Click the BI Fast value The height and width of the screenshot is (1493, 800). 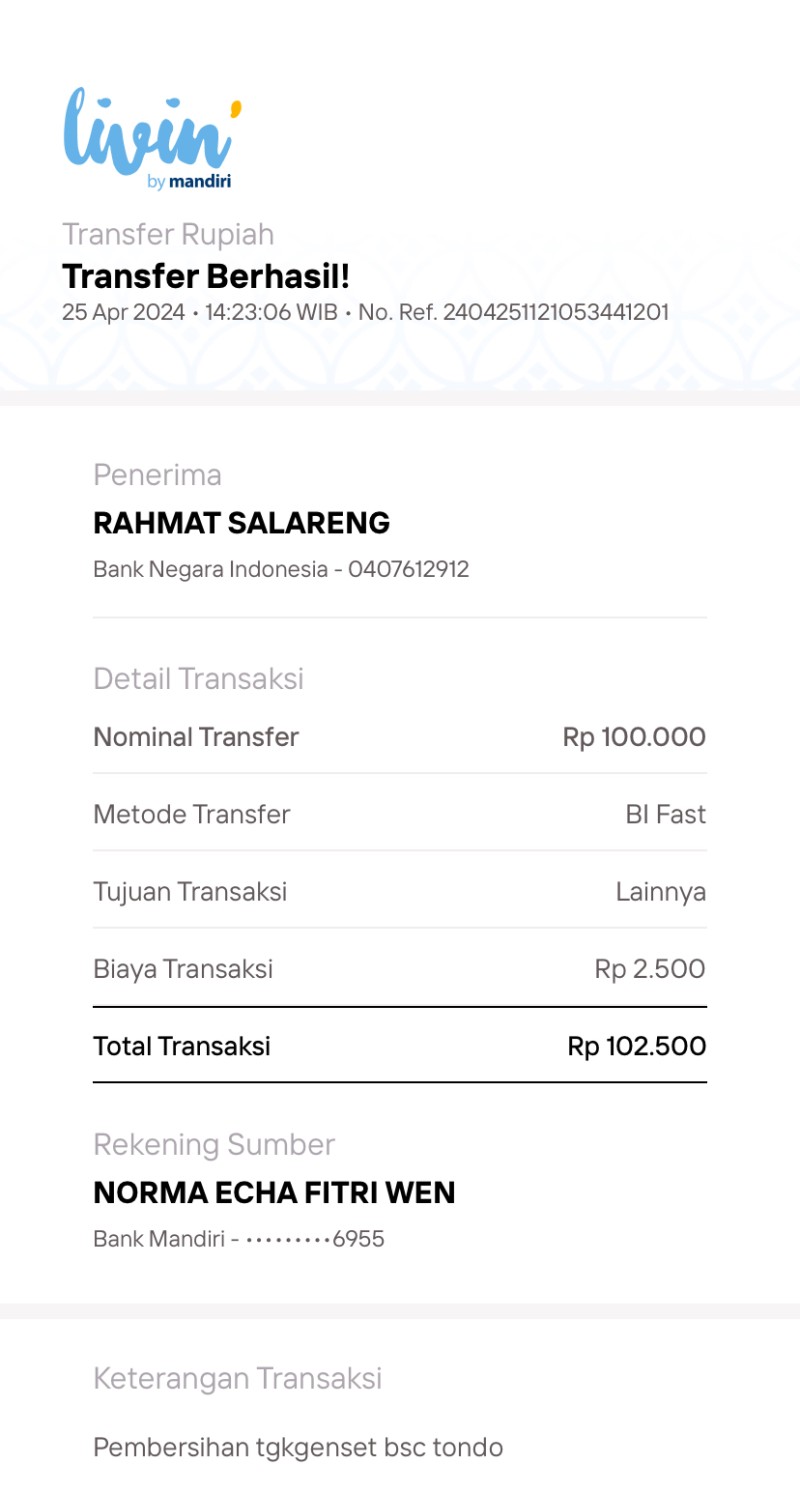click(666, 814)
